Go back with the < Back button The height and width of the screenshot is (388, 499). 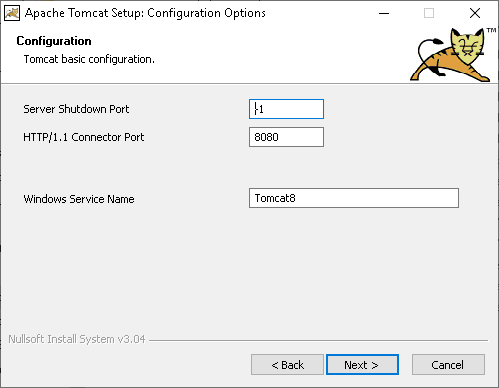(287, 365)
